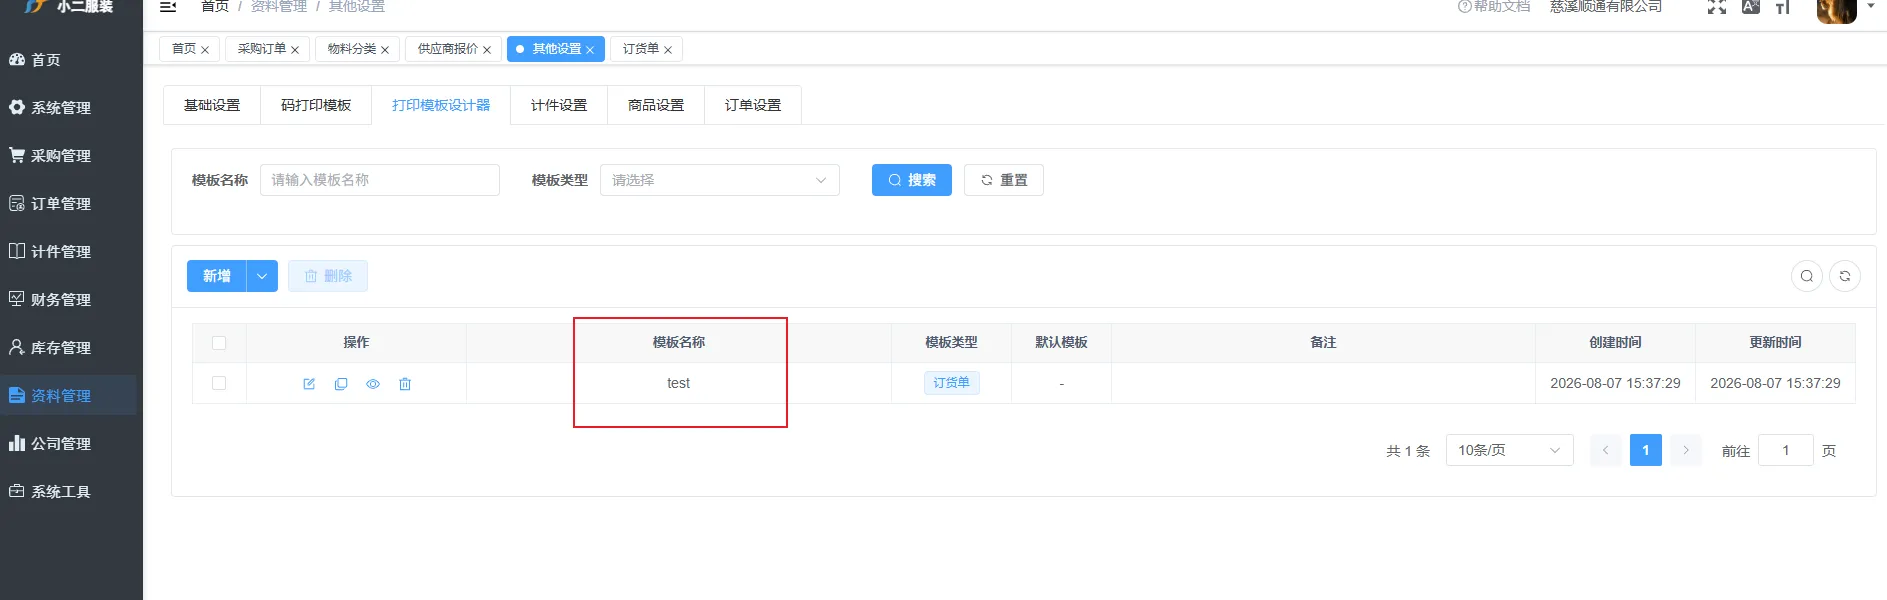The image size is (1887, 600).
Task: Click the 搜索 button
Action: 912,180
